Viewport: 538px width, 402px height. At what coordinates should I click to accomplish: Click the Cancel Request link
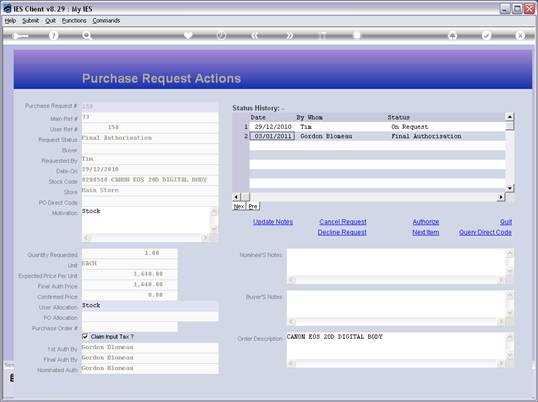343,222
